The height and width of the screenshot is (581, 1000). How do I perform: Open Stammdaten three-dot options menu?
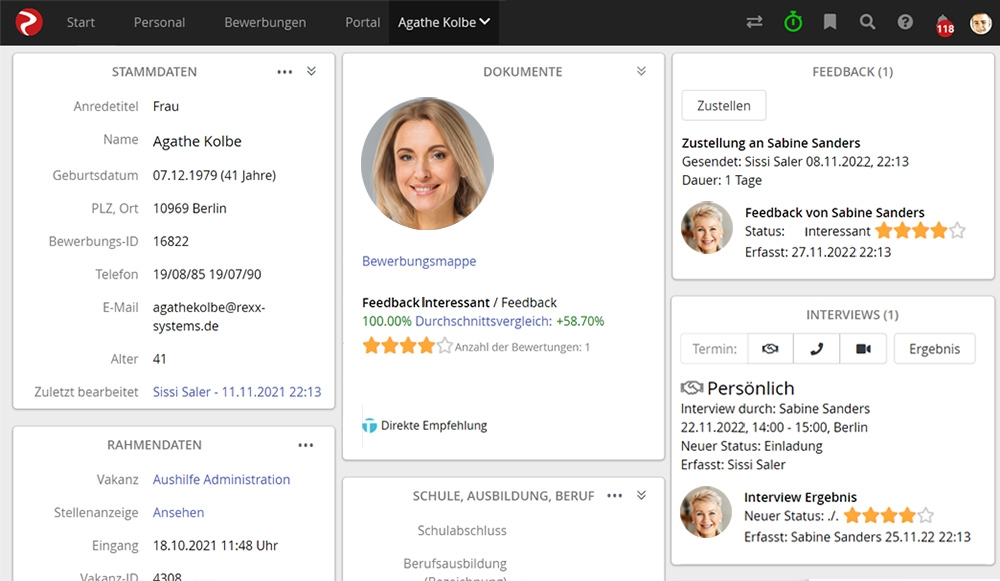[x=284, y=72]
